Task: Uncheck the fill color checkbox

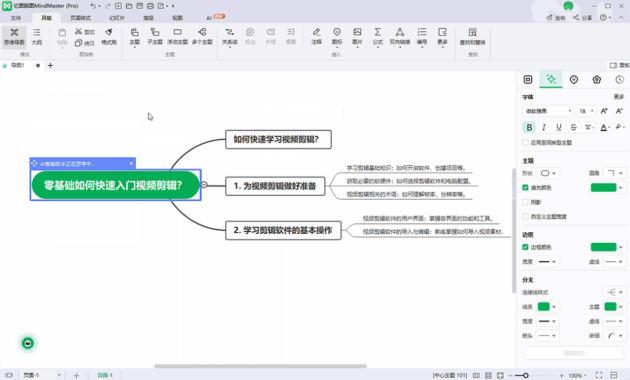Action: 525,188
